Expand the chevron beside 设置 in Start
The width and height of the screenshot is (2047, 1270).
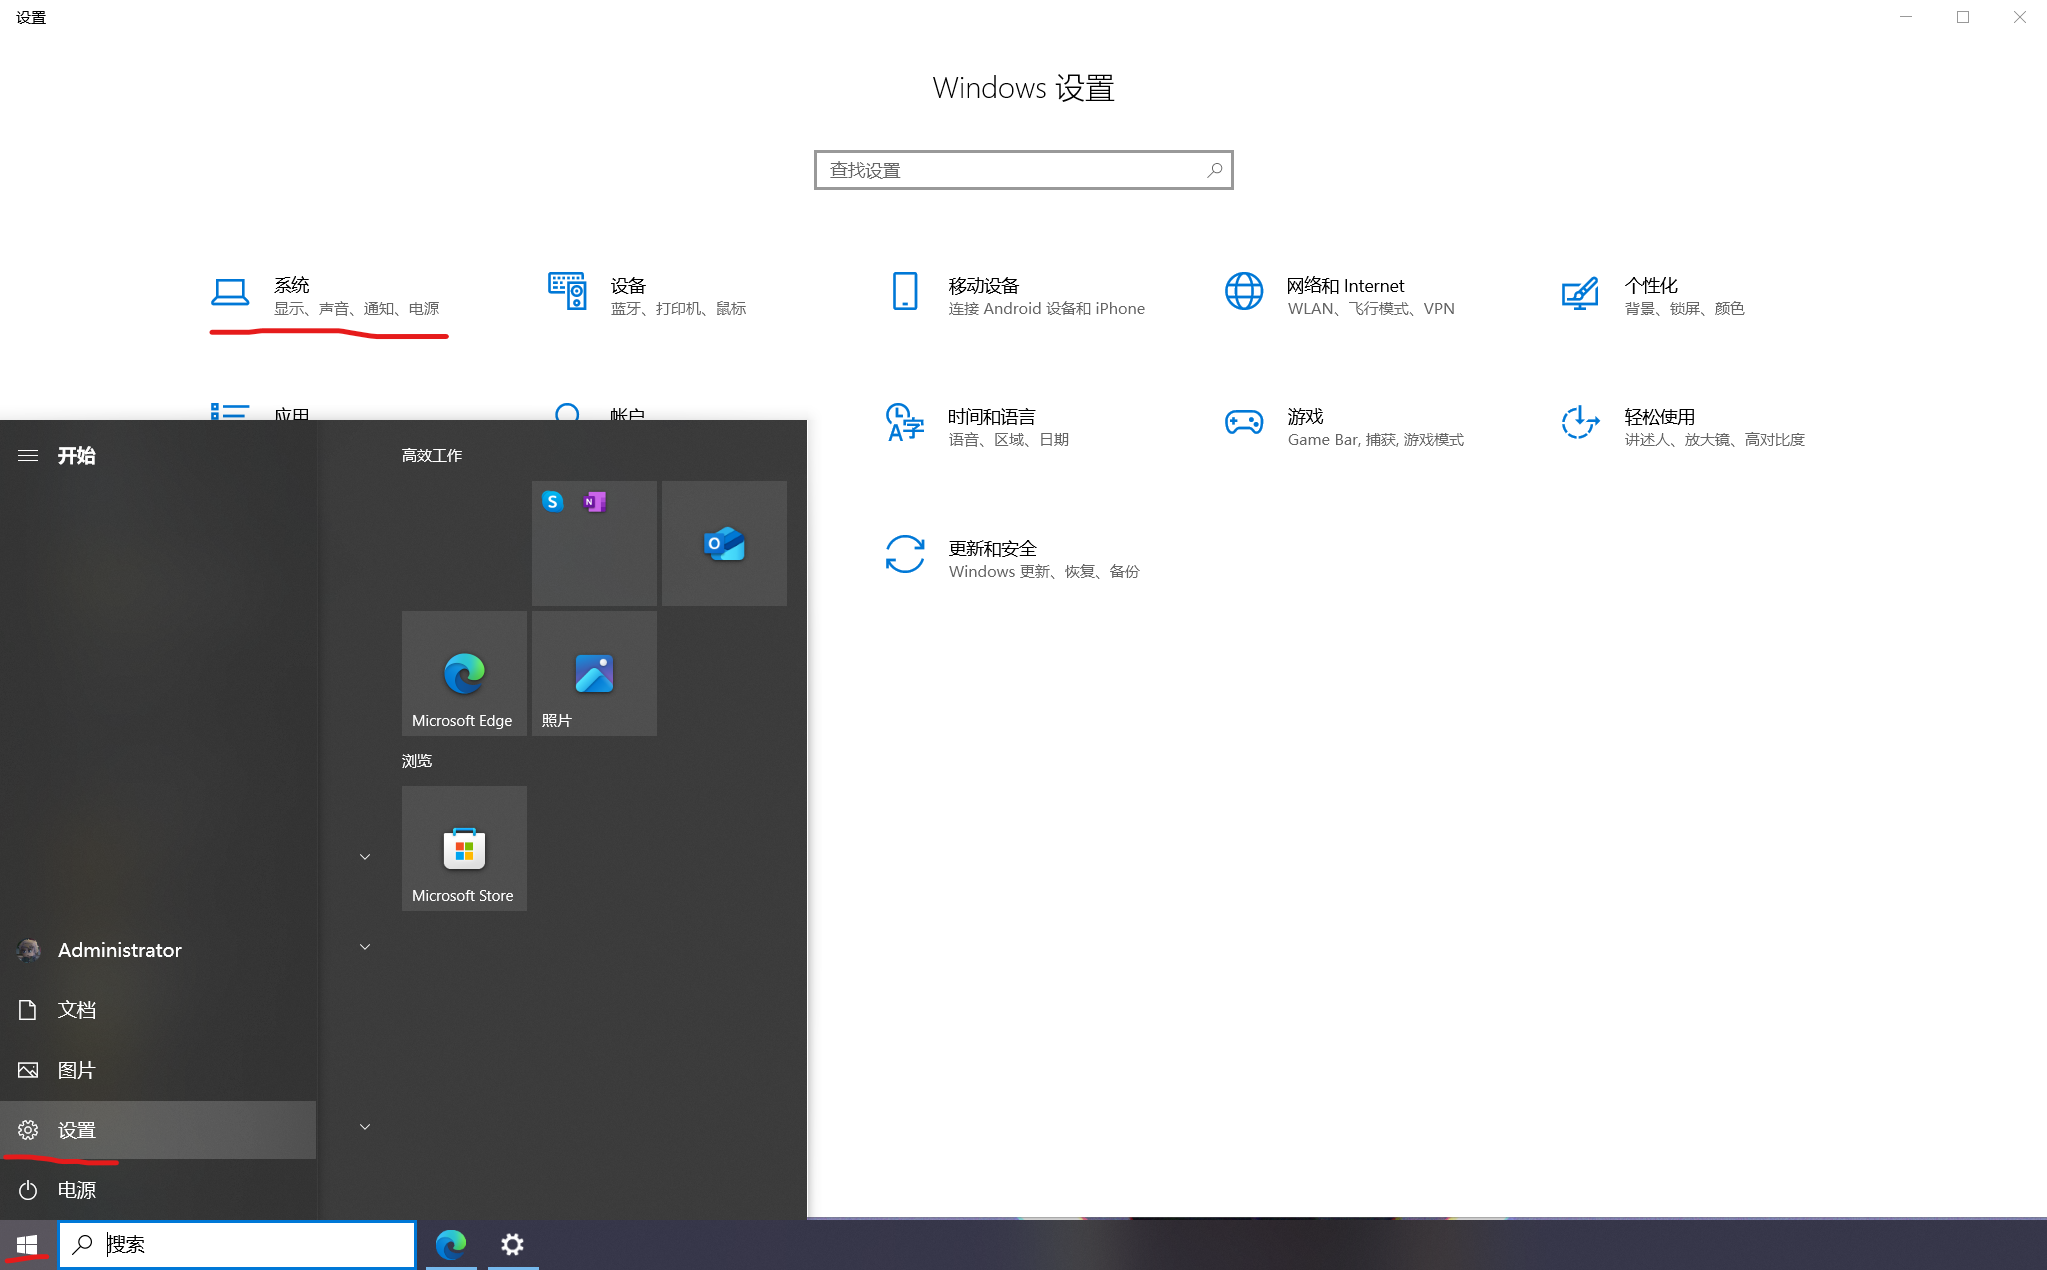click(x=365, y=1127)
